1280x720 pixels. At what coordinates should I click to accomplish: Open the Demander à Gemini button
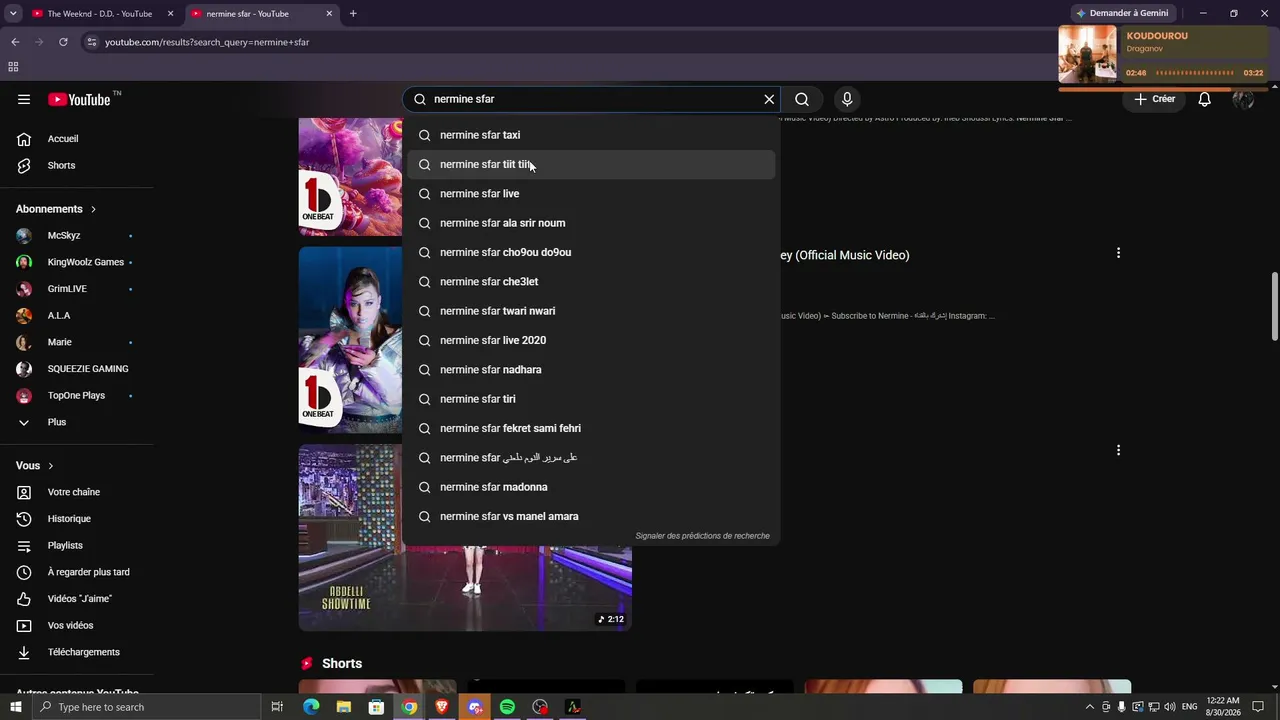(1122, 13)
